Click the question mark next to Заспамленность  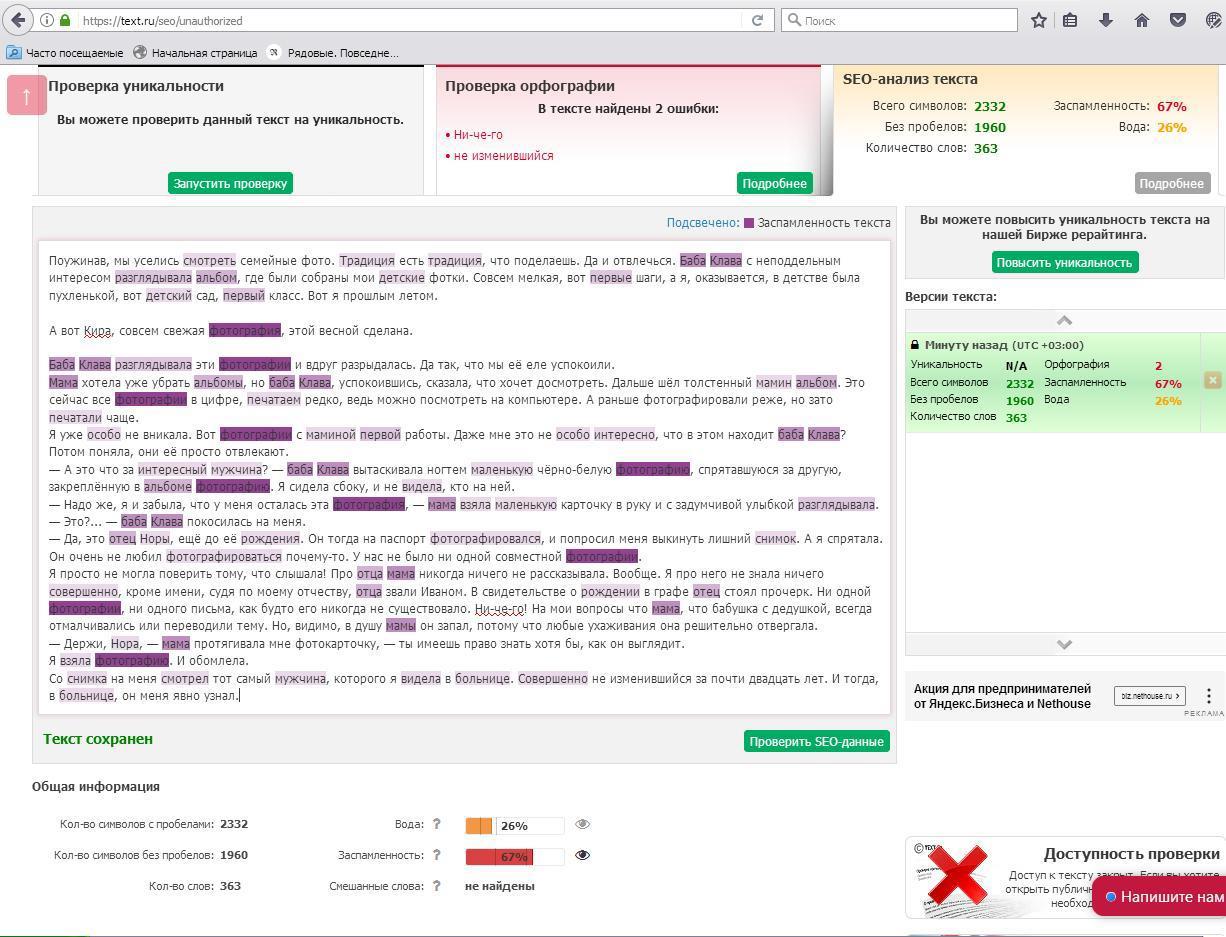(x=436, y=855)
